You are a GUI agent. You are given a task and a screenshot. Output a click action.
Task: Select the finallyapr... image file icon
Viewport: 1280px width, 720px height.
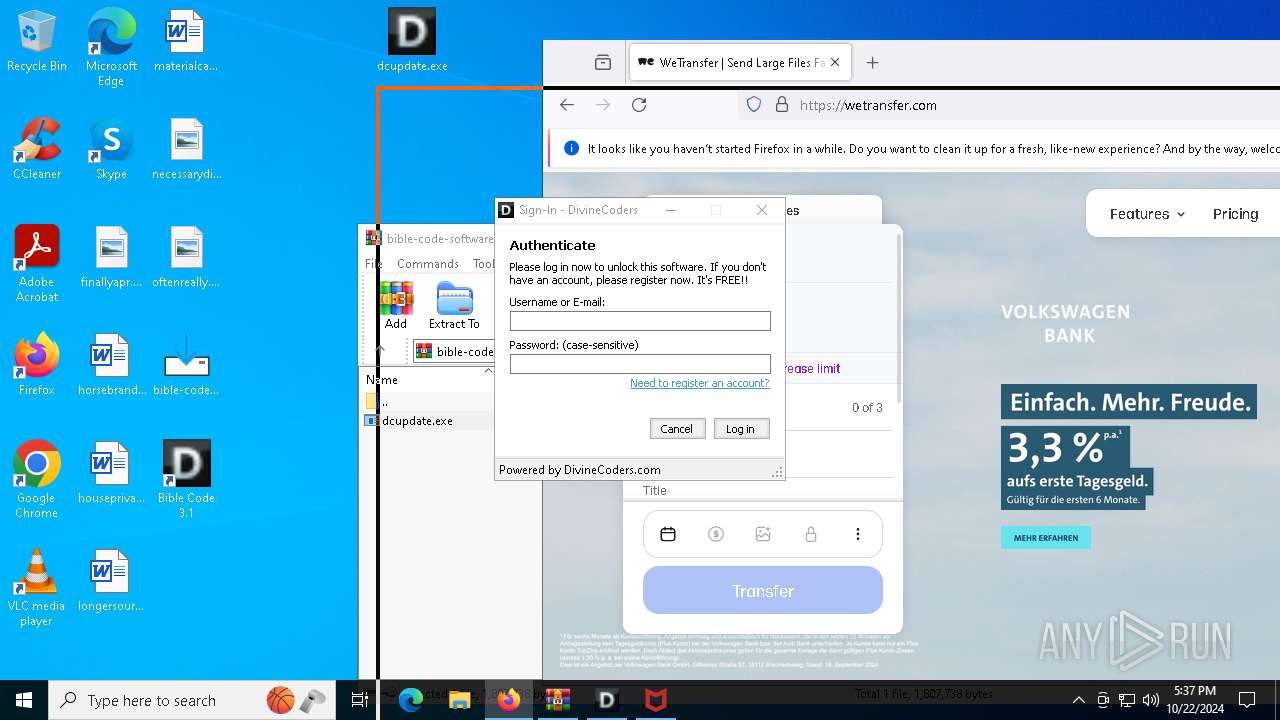pyautogui.click(x=111, y=257)
